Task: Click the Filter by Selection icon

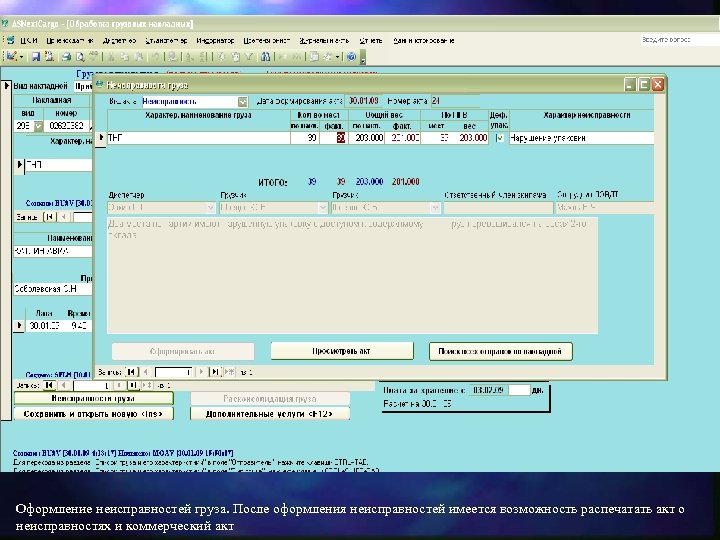Action: 221,56
